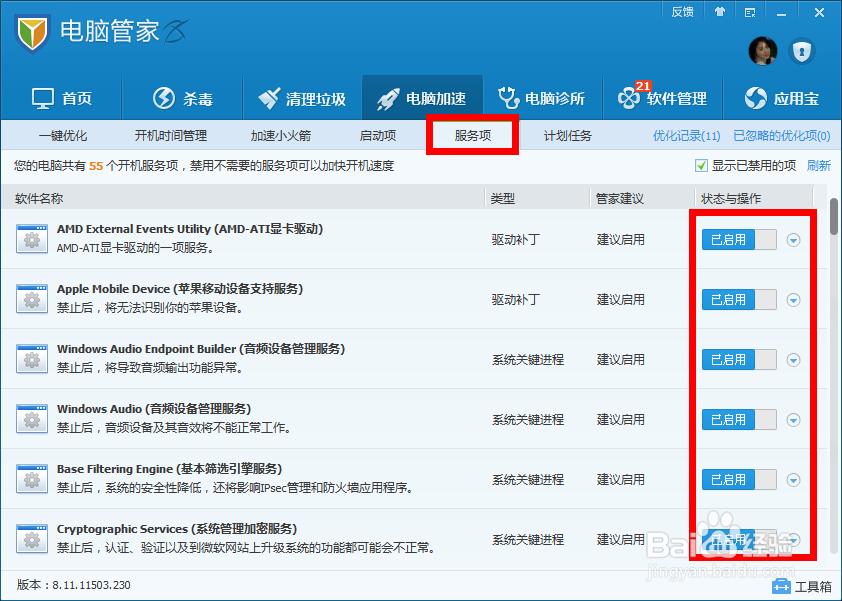Open 已忽略的优化项(0) link

click(781, 135)
